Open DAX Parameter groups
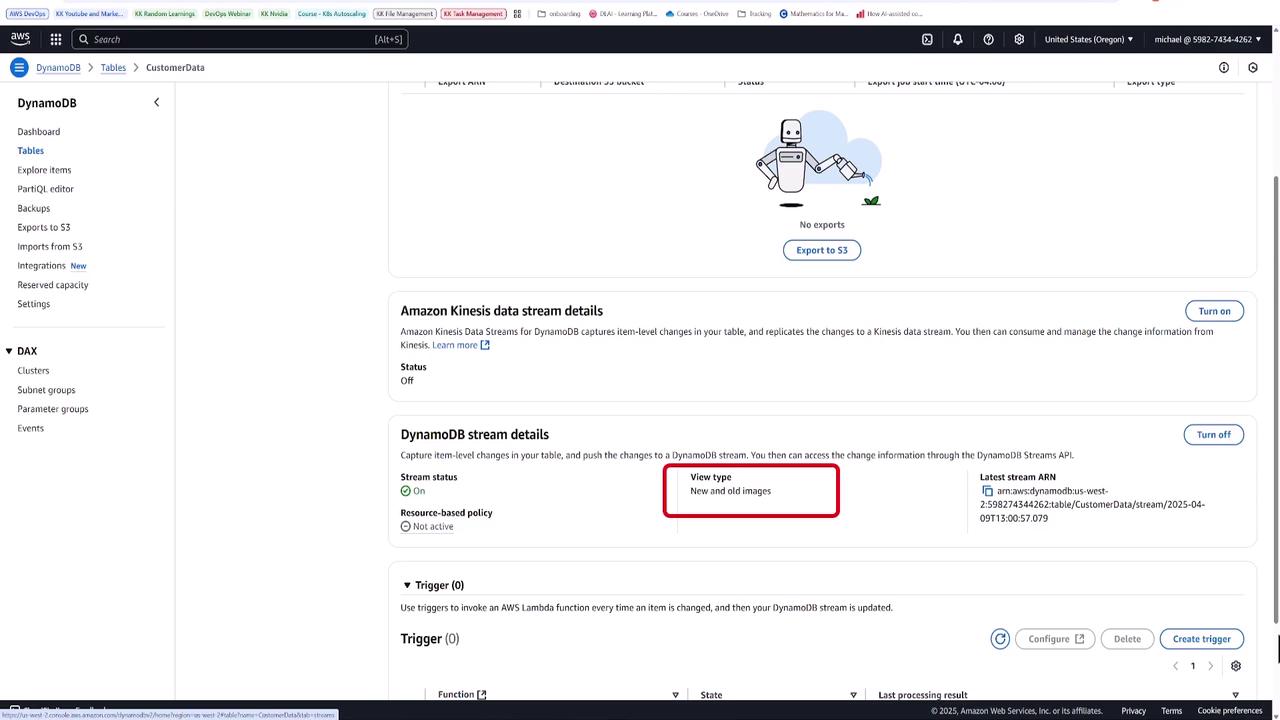Viewport: 1280px width, 720px height. [53, 409]
